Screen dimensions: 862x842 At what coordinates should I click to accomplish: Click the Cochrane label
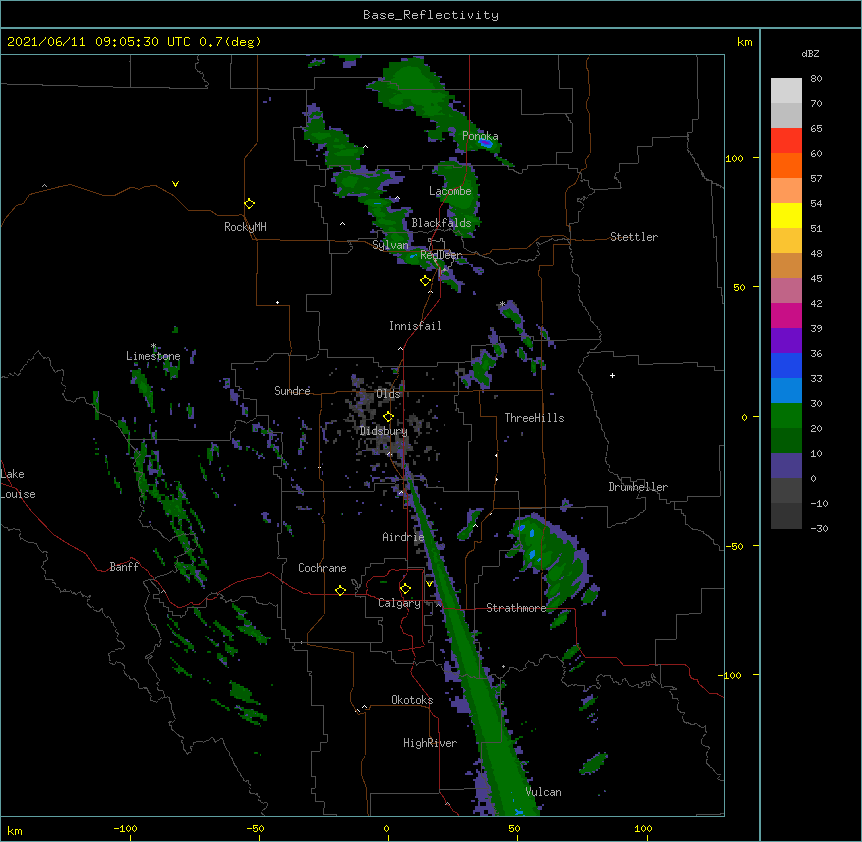pyautogui.click(x=322, y=568)
